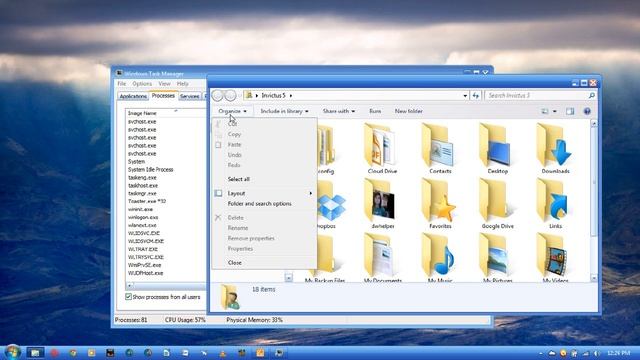
Task: Open Task Manager View menu
Action: pyautogui.click(x=164, y=84)
